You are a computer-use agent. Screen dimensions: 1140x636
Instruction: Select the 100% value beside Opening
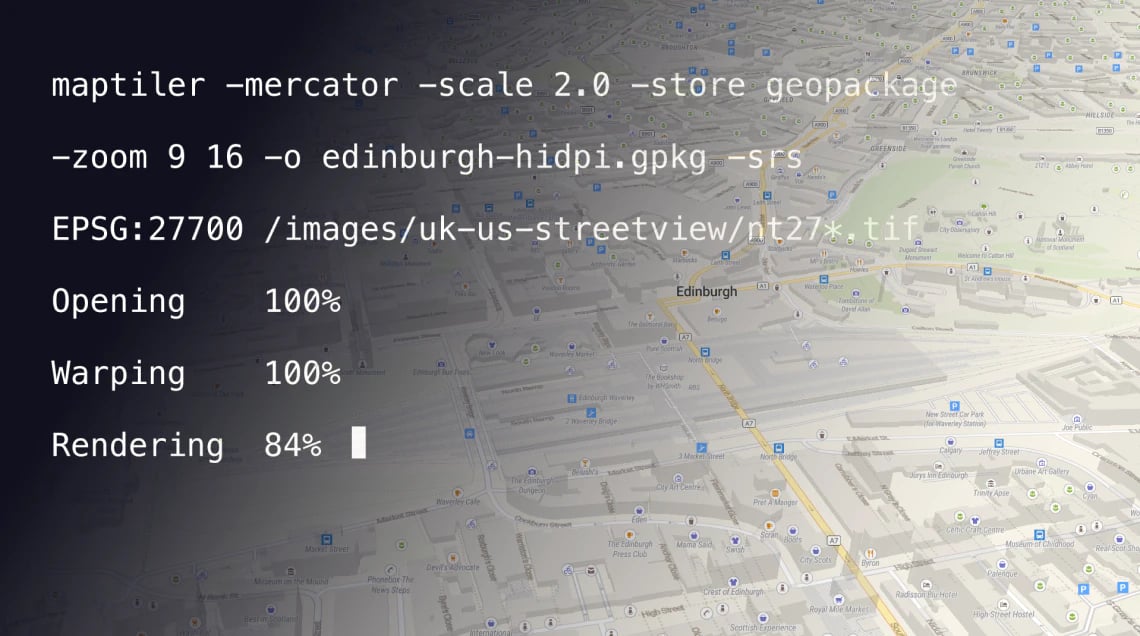[x=302, y=301]
